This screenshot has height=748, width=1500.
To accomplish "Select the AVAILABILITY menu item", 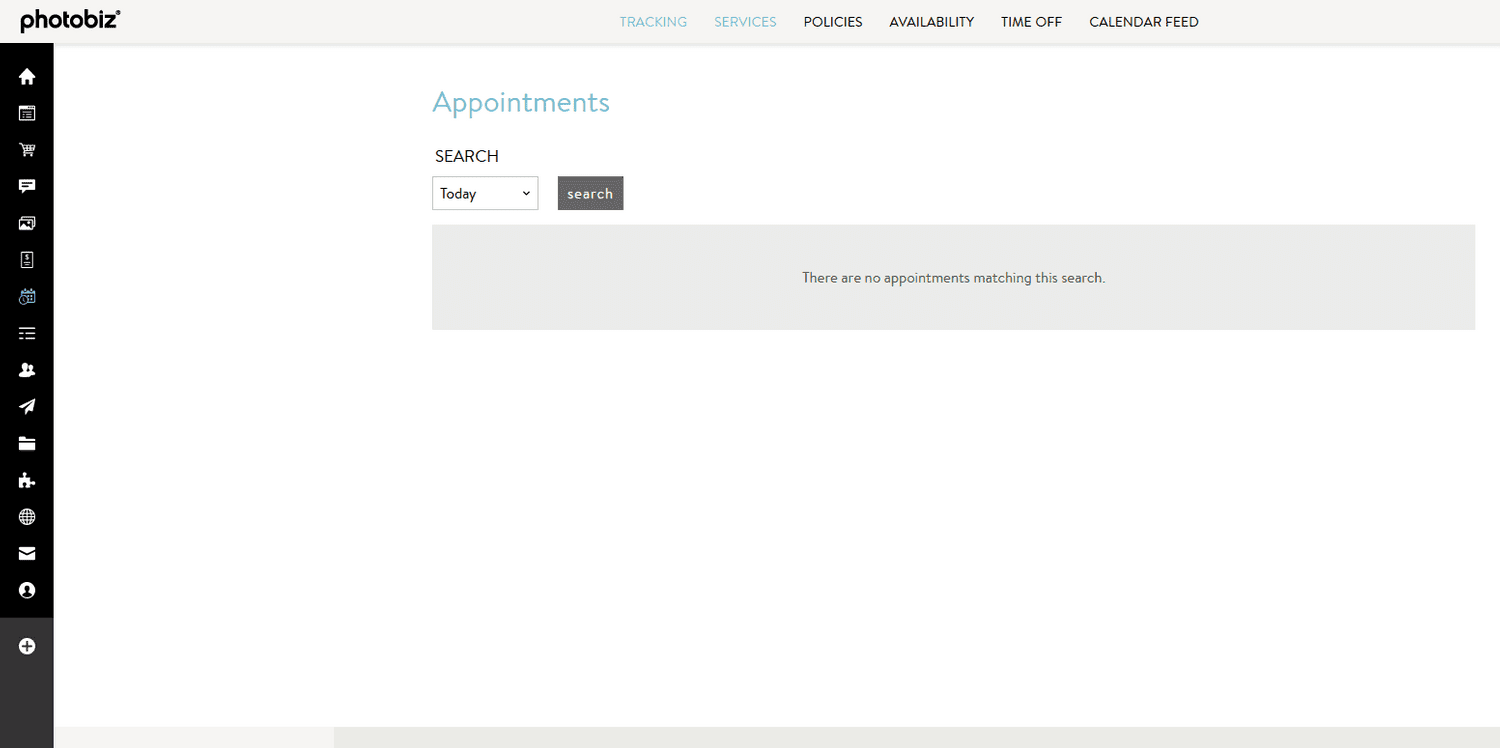I will (931, 21).
